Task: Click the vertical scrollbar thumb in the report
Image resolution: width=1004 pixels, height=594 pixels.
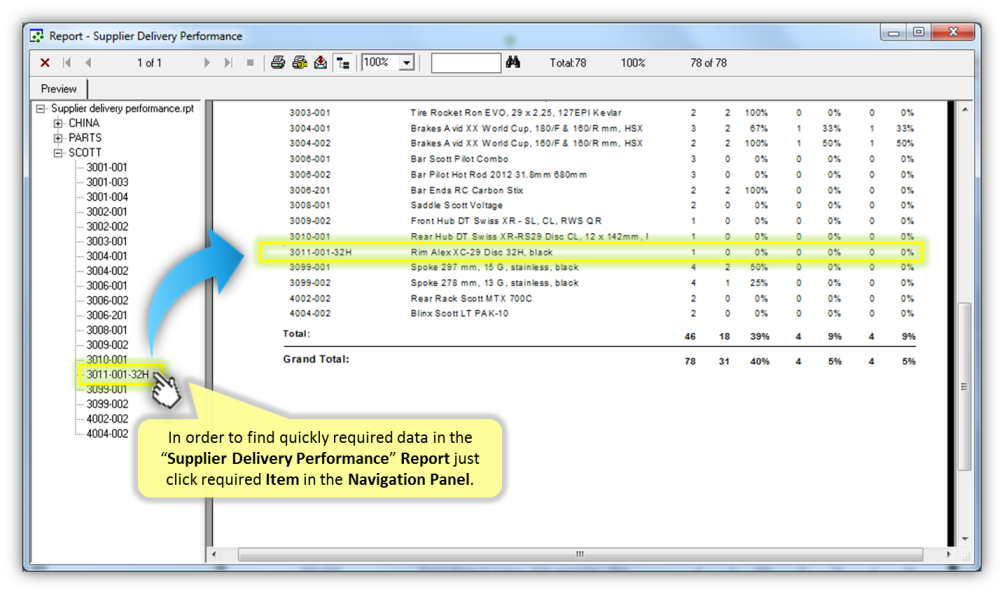Action: click(x=965, y=387)
